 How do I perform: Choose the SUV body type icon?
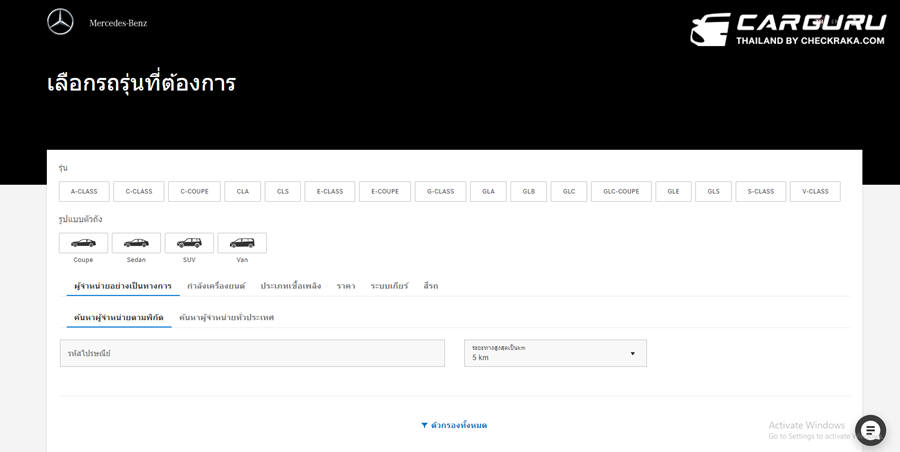[189, 243]
